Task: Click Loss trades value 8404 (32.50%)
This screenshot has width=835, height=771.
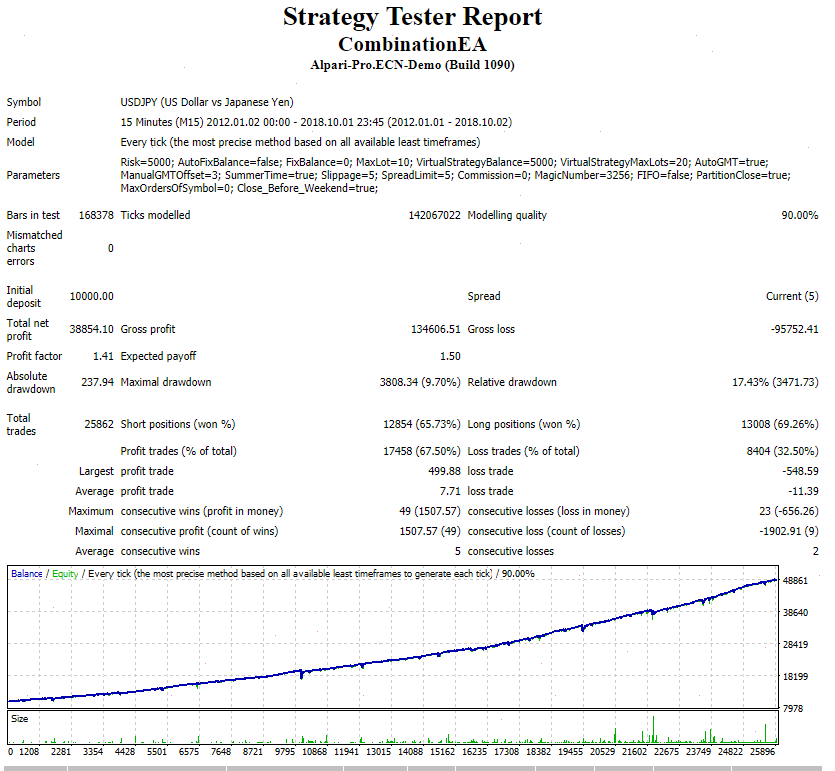Action: tap(782, 452)
